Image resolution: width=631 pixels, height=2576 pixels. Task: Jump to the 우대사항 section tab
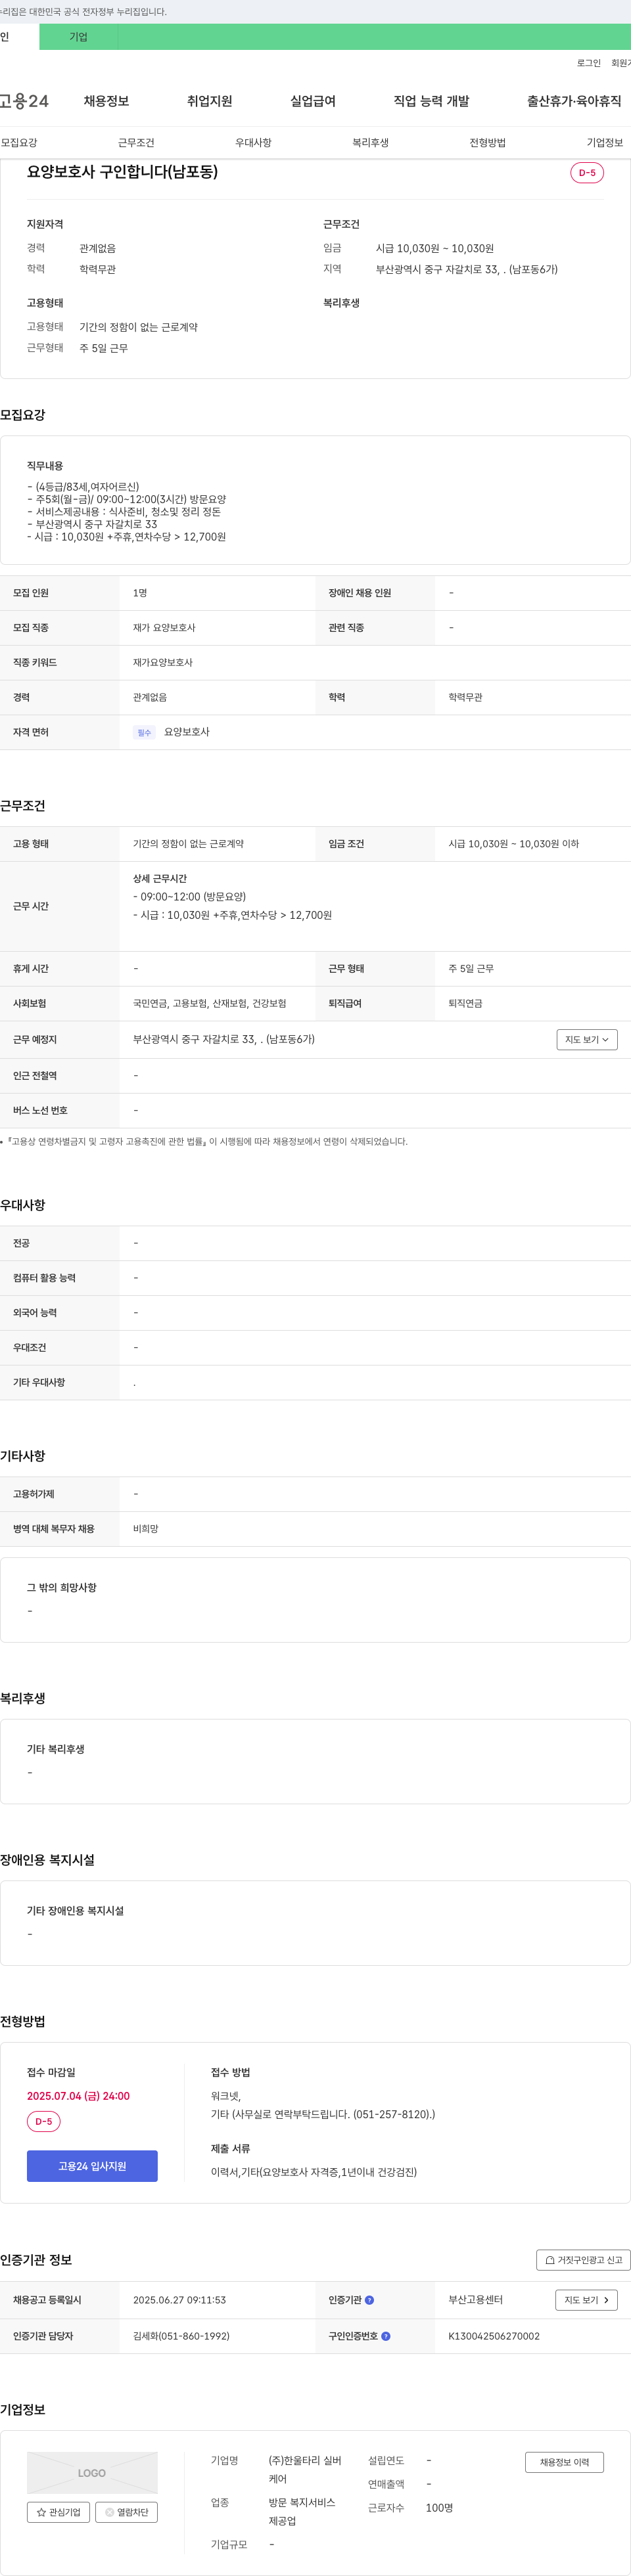[x=253, y=143]
